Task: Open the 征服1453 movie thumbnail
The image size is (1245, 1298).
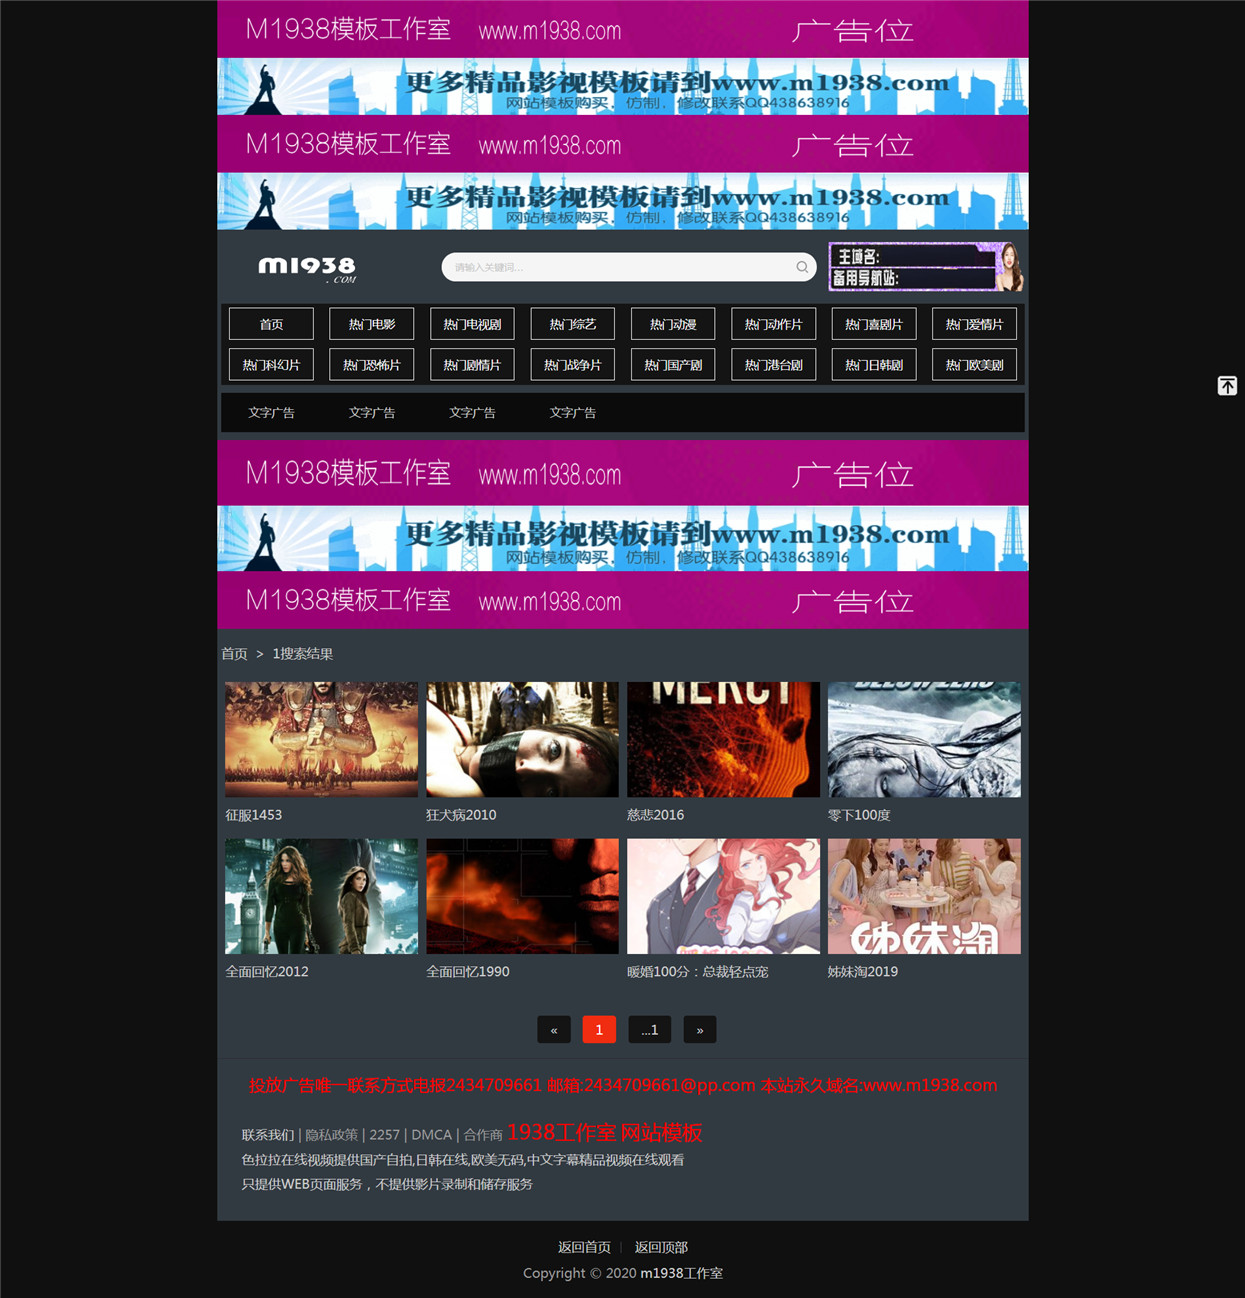Action: click(x=321, y=740)
